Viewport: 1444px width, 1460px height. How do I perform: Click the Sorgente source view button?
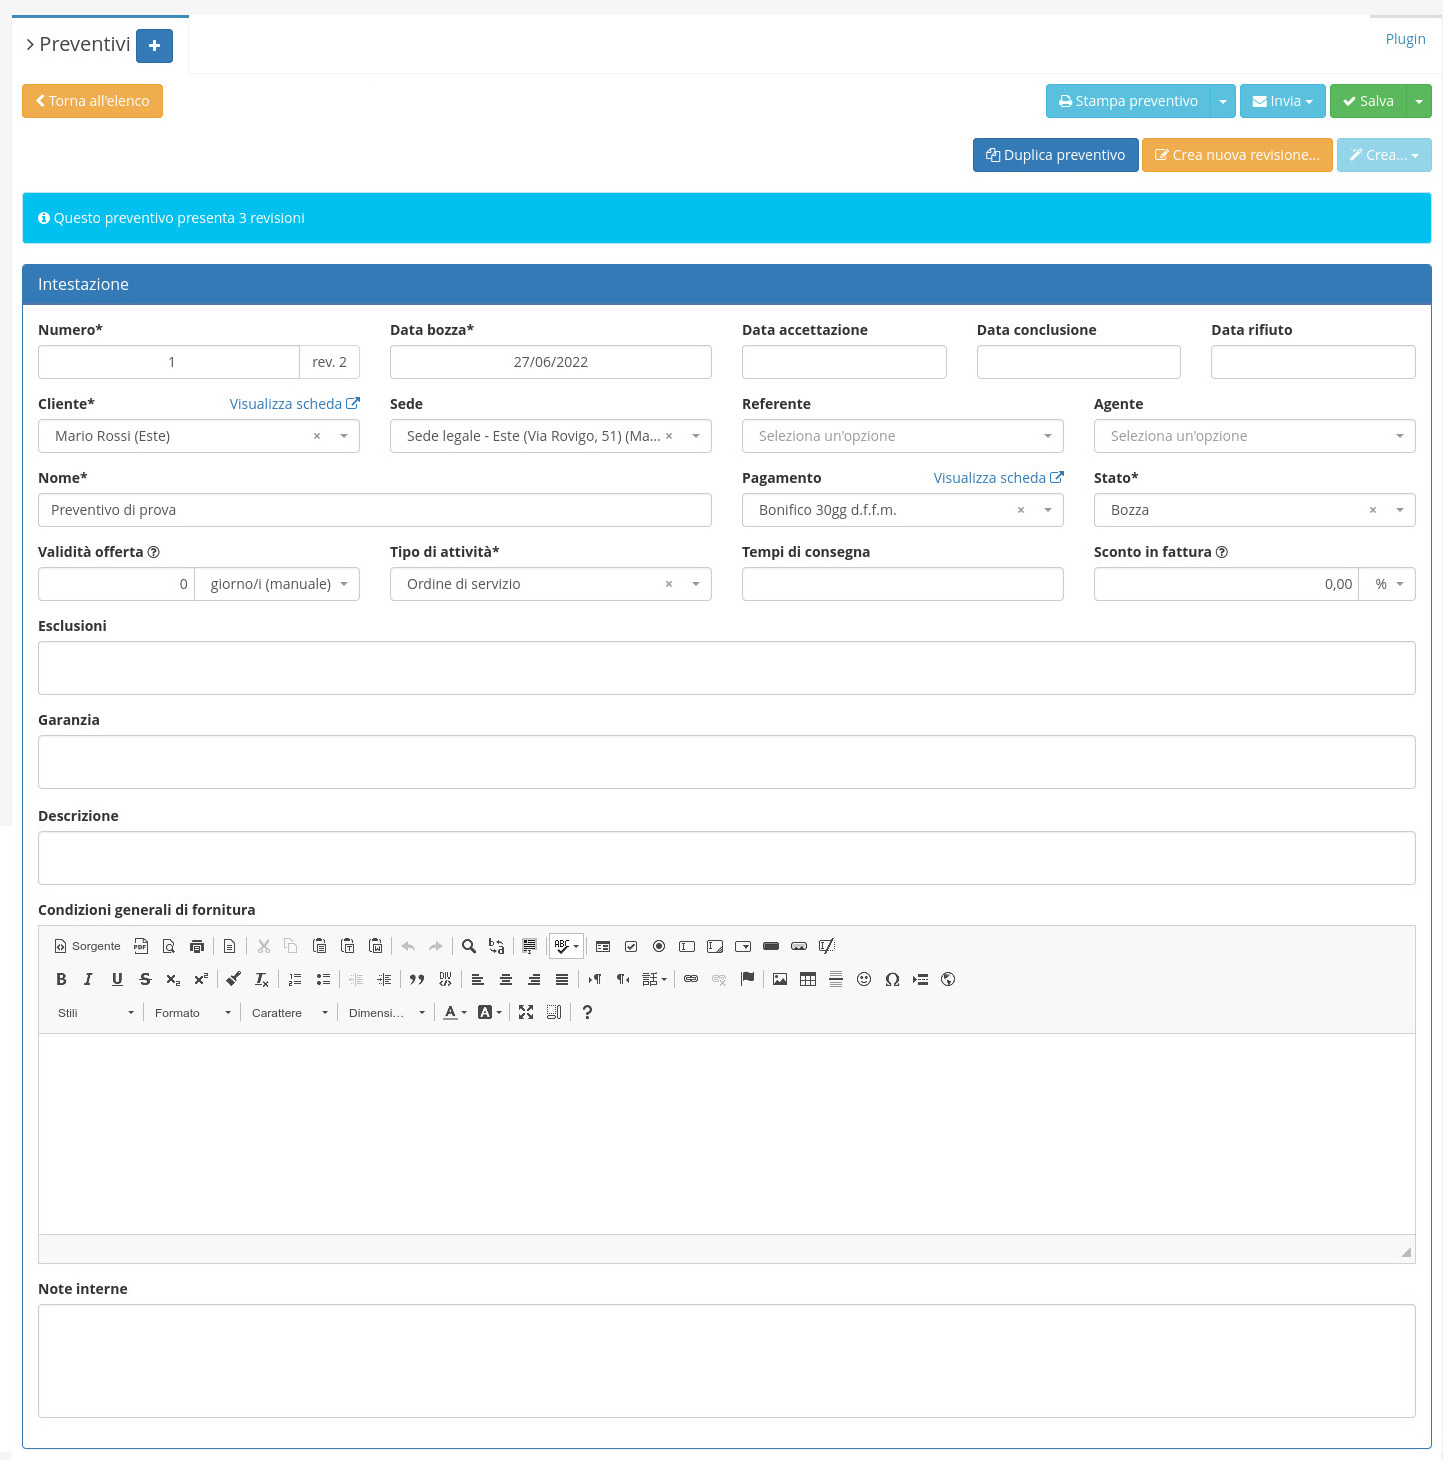pyautogui.click(x=87, y=946)
